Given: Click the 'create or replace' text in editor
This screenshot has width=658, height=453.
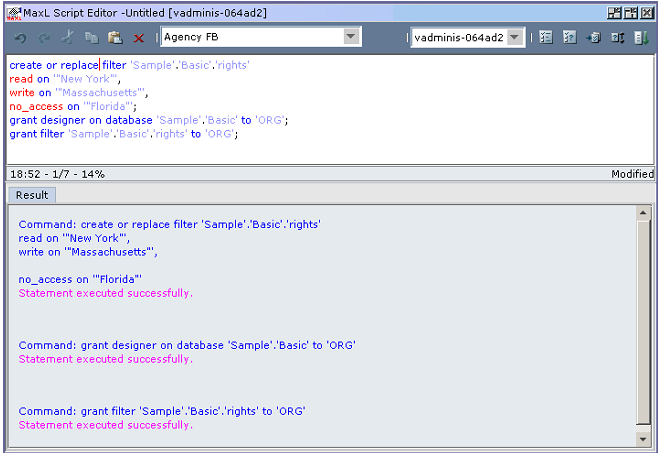Looking at the screenshot, I should pos(54,65).
